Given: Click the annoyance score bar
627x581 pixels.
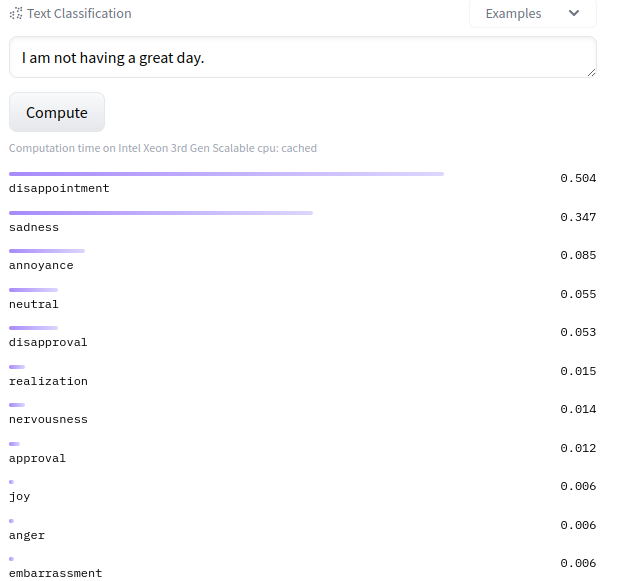Looking at the screenshot, I should [x=47, y=251].
